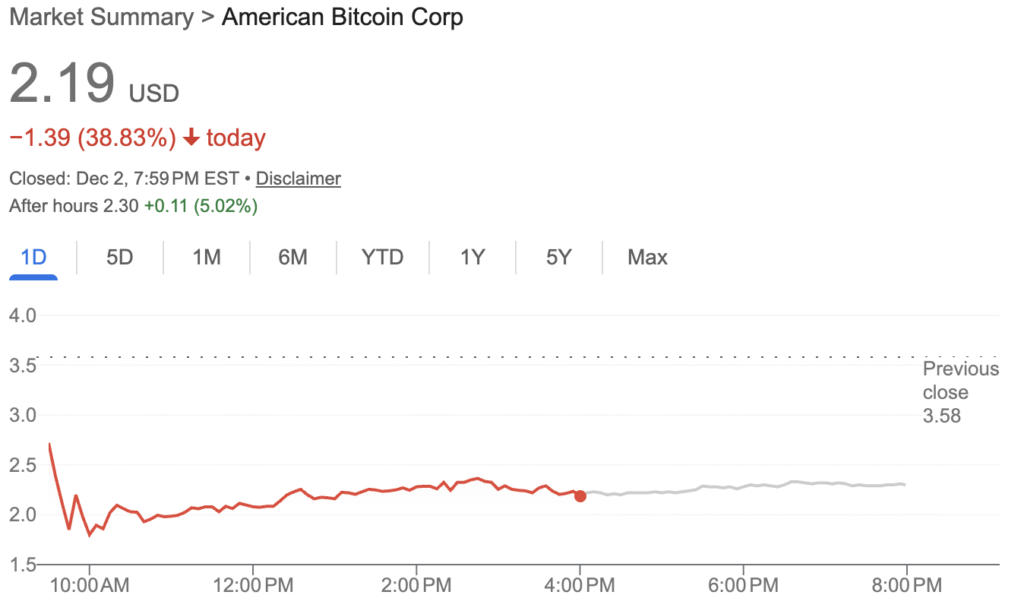
Task: Switch to the 5D time range
Action: tap(118, 257)
